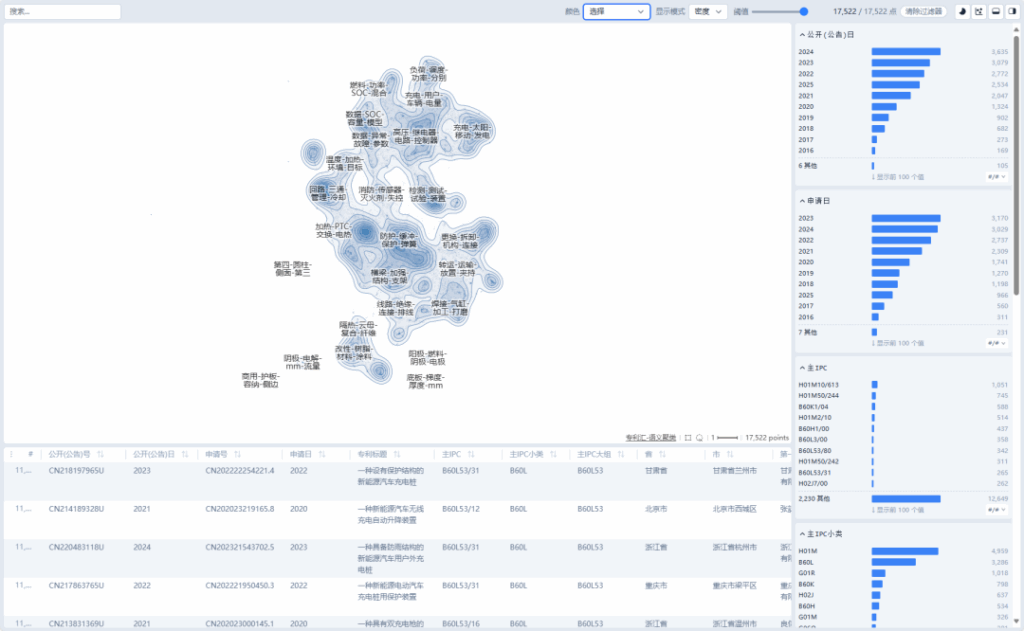This screenshot has height=631, width=1024.
Task: Toggle the embedding scatter view icon
Action: click(x=977, y=12)
